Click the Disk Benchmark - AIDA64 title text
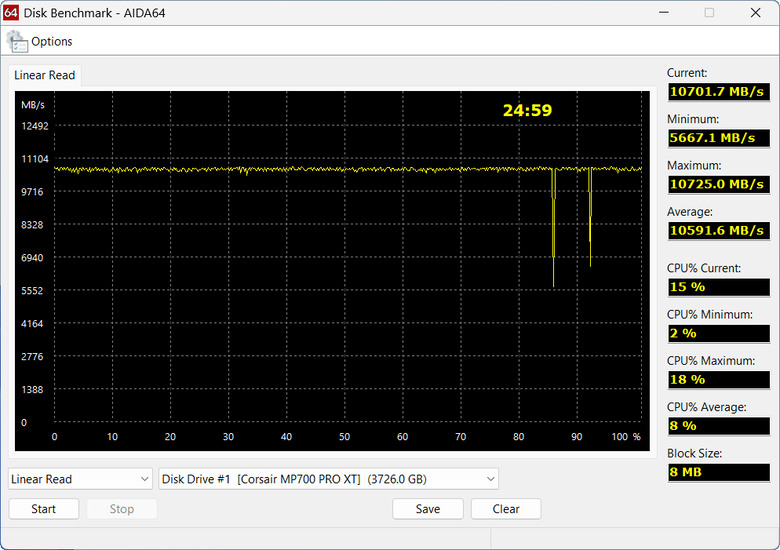 (x=95, y=13)
